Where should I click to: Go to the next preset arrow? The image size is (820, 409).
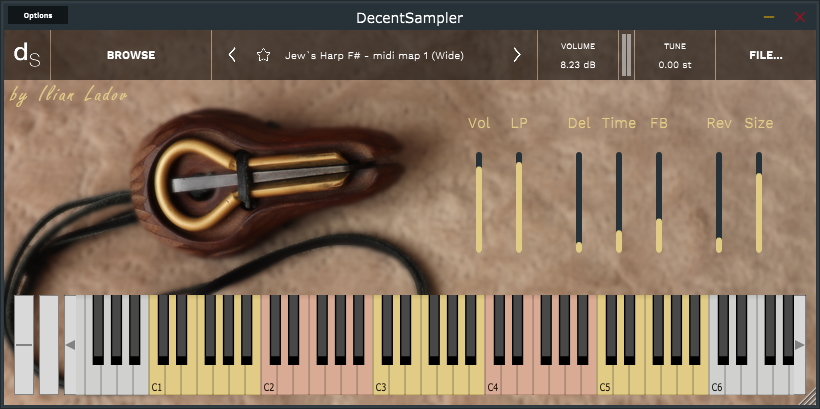coord(517,55)
